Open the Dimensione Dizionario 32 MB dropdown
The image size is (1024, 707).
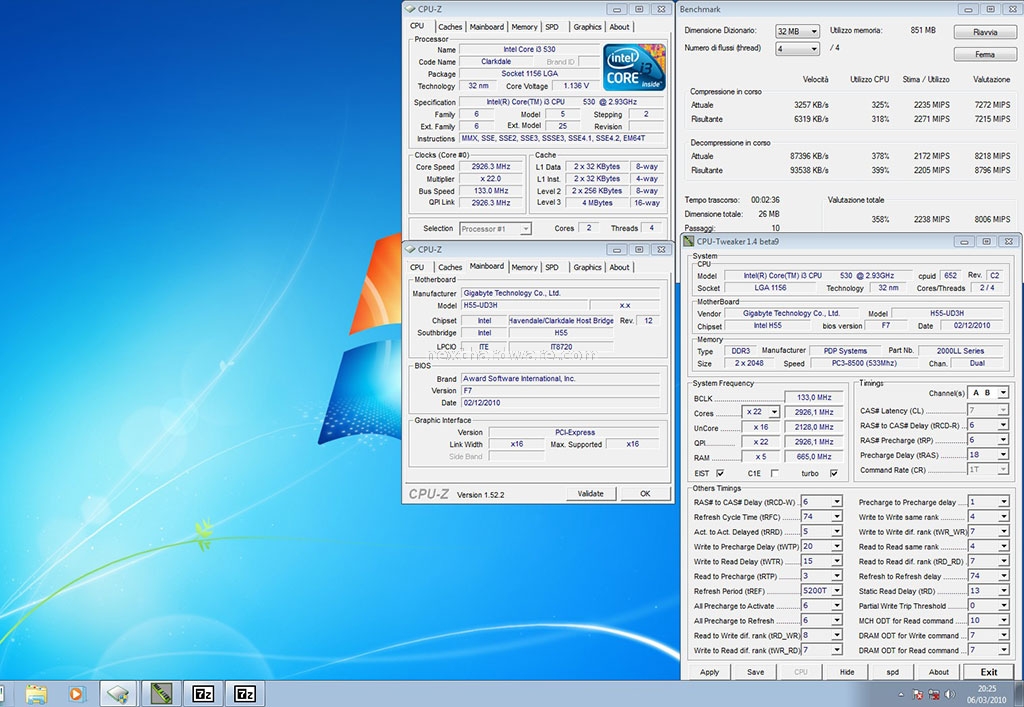click(797, 31)
